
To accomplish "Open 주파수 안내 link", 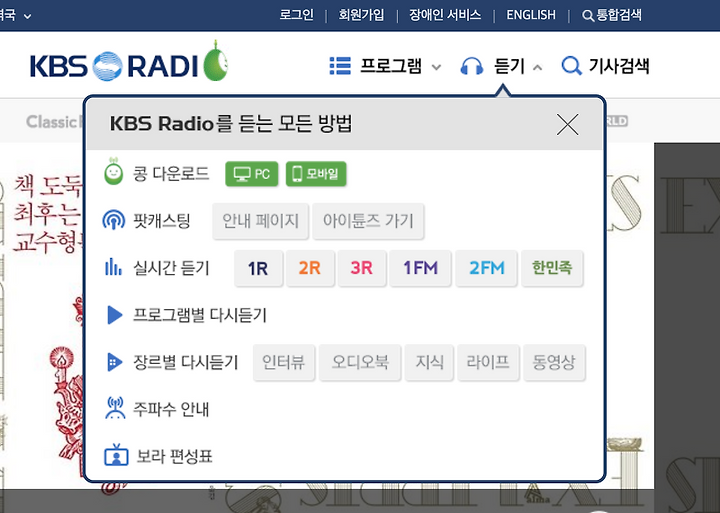I will coord(171,409).
